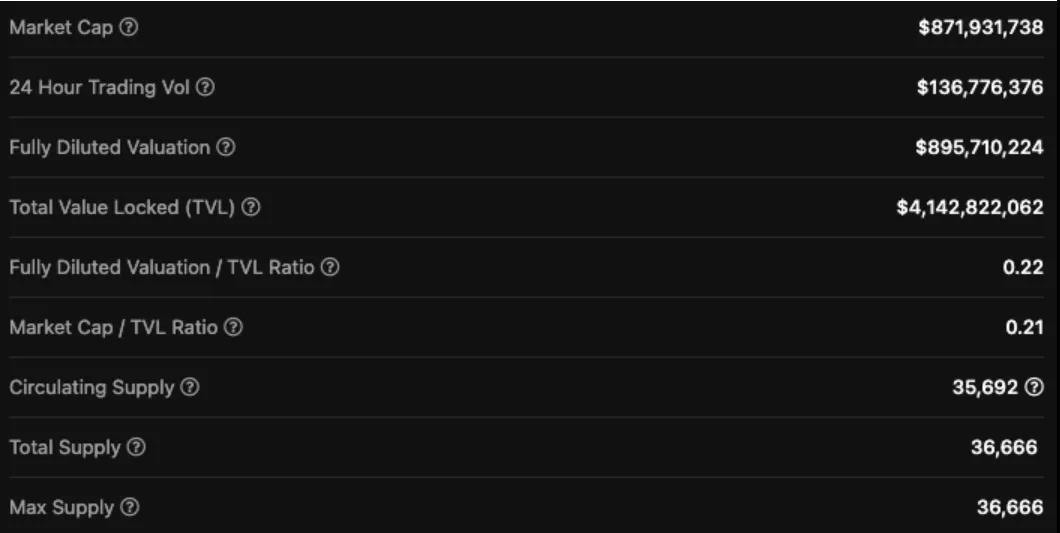1060x533 pixels.
Task: Click the Fully Diluted Valuation question icon
Action: coord(226,148)
